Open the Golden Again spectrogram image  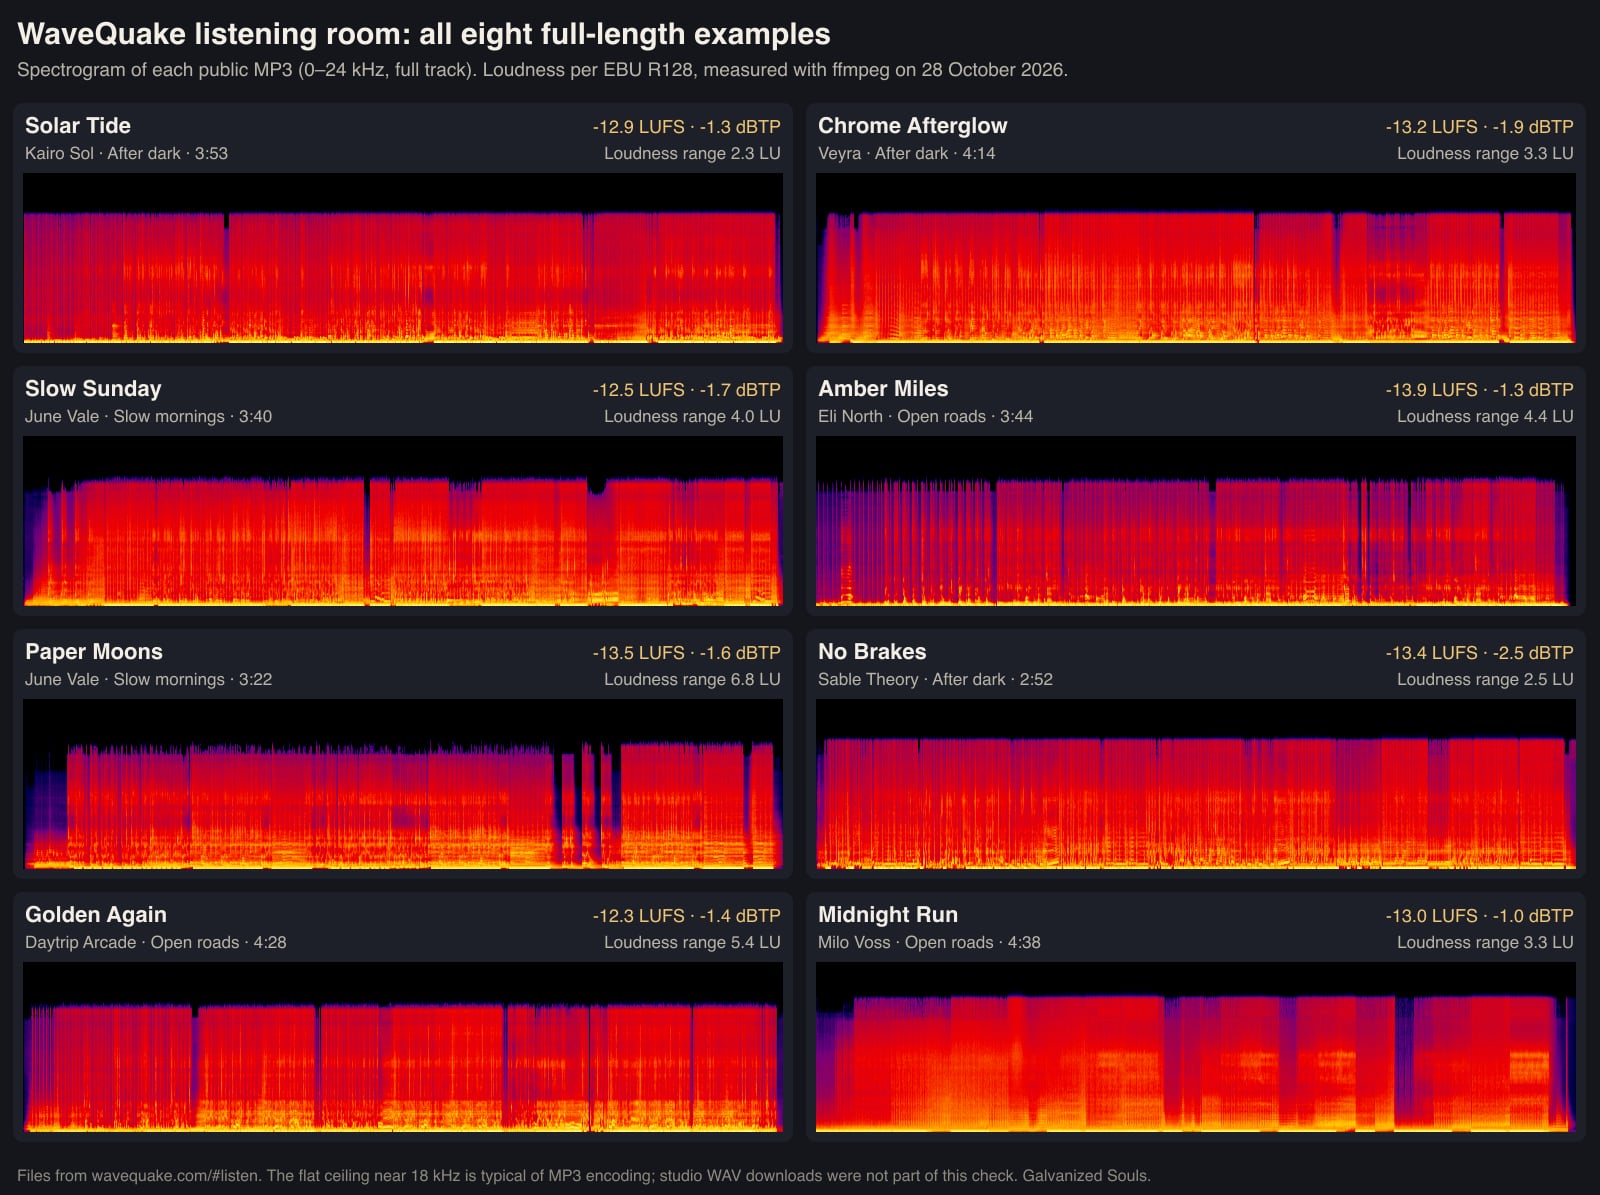point(403,1047)
